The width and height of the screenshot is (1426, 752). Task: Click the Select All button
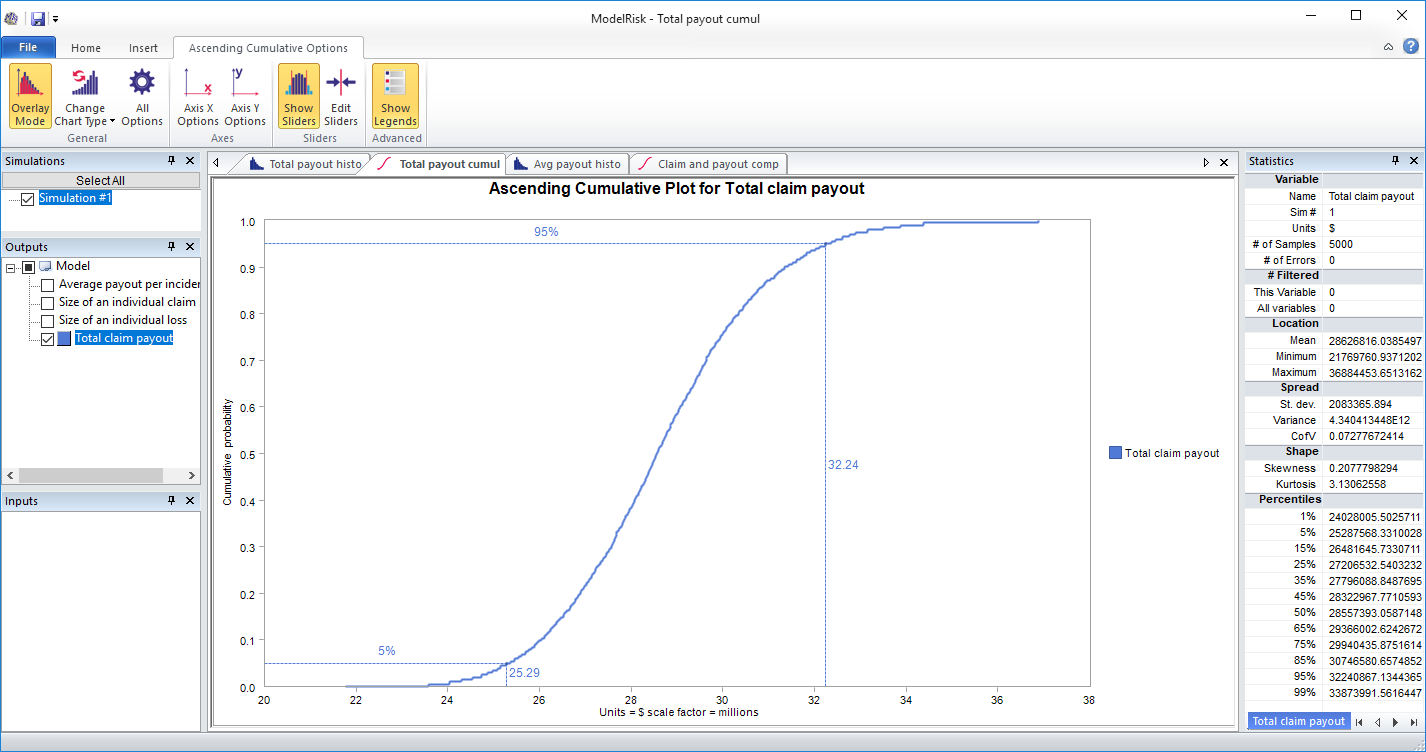pyautogui.click(x=100, y=179)
